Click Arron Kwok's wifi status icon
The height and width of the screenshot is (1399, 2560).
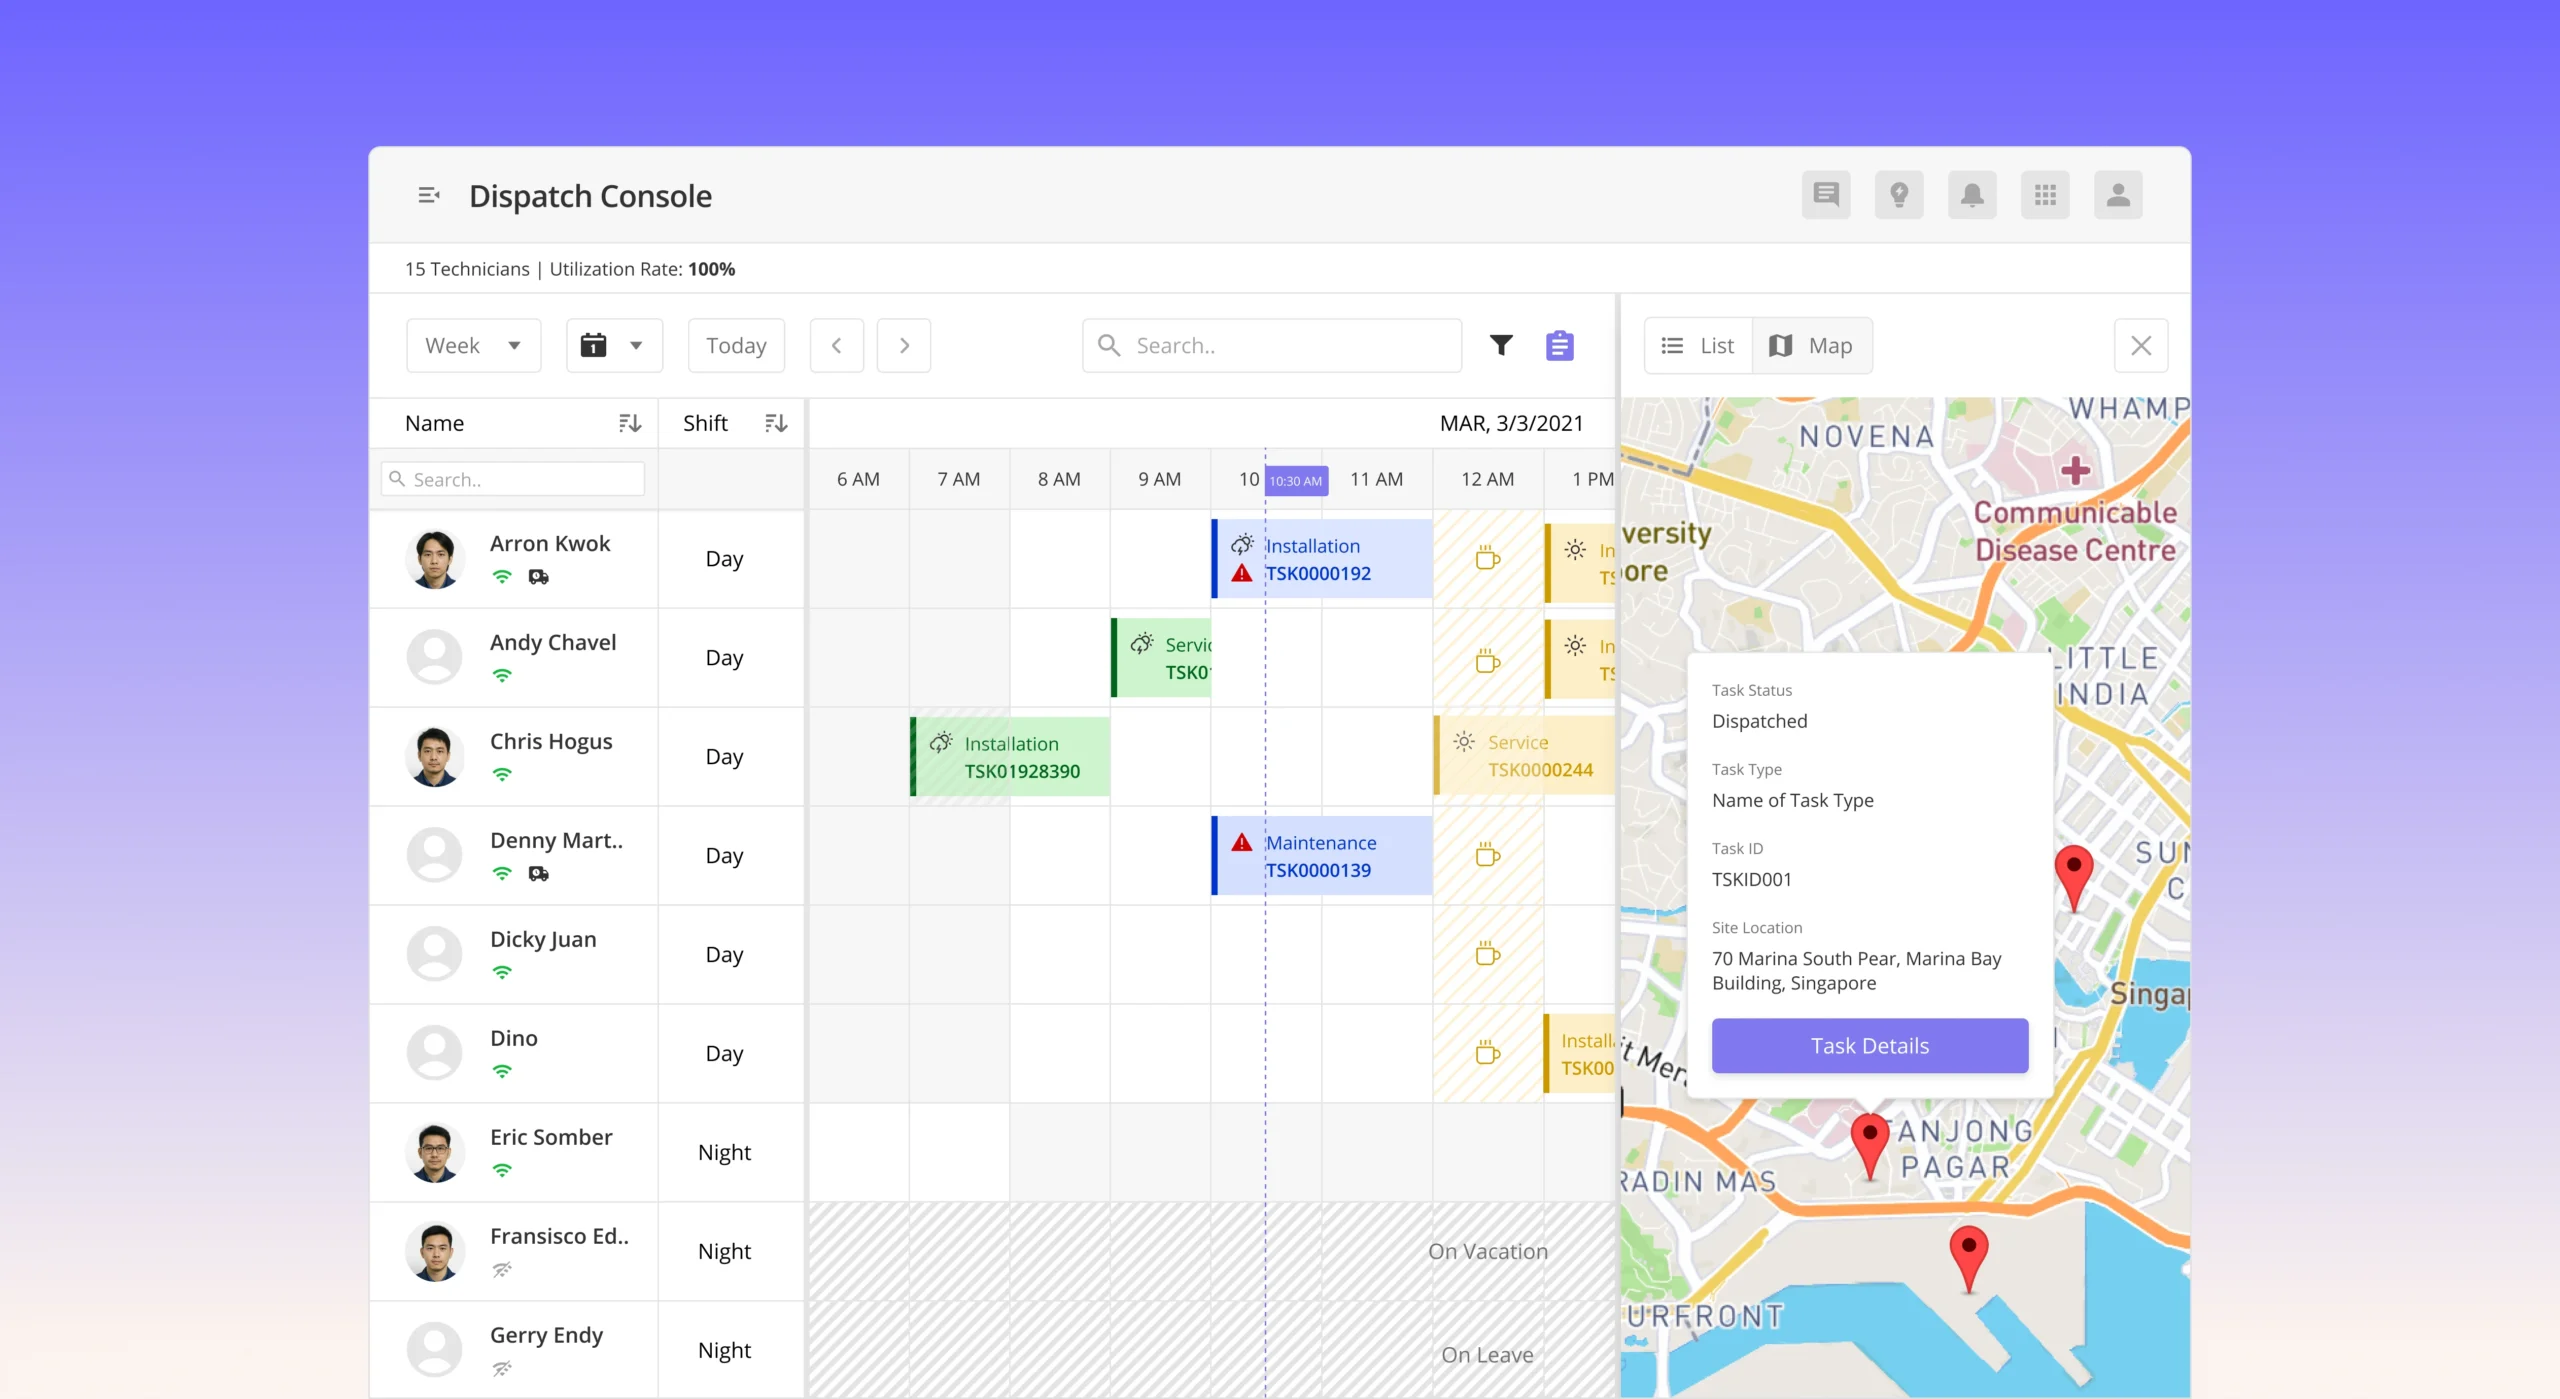point(502,577)
